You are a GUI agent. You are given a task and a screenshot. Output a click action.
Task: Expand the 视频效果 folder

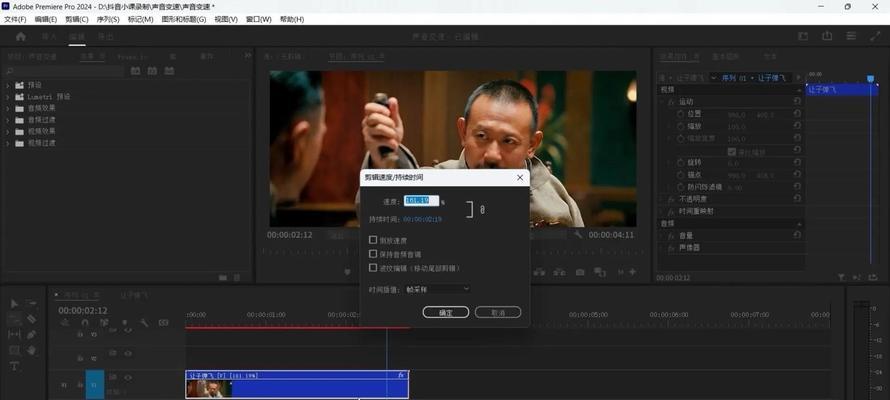click(x=8, y=131)
